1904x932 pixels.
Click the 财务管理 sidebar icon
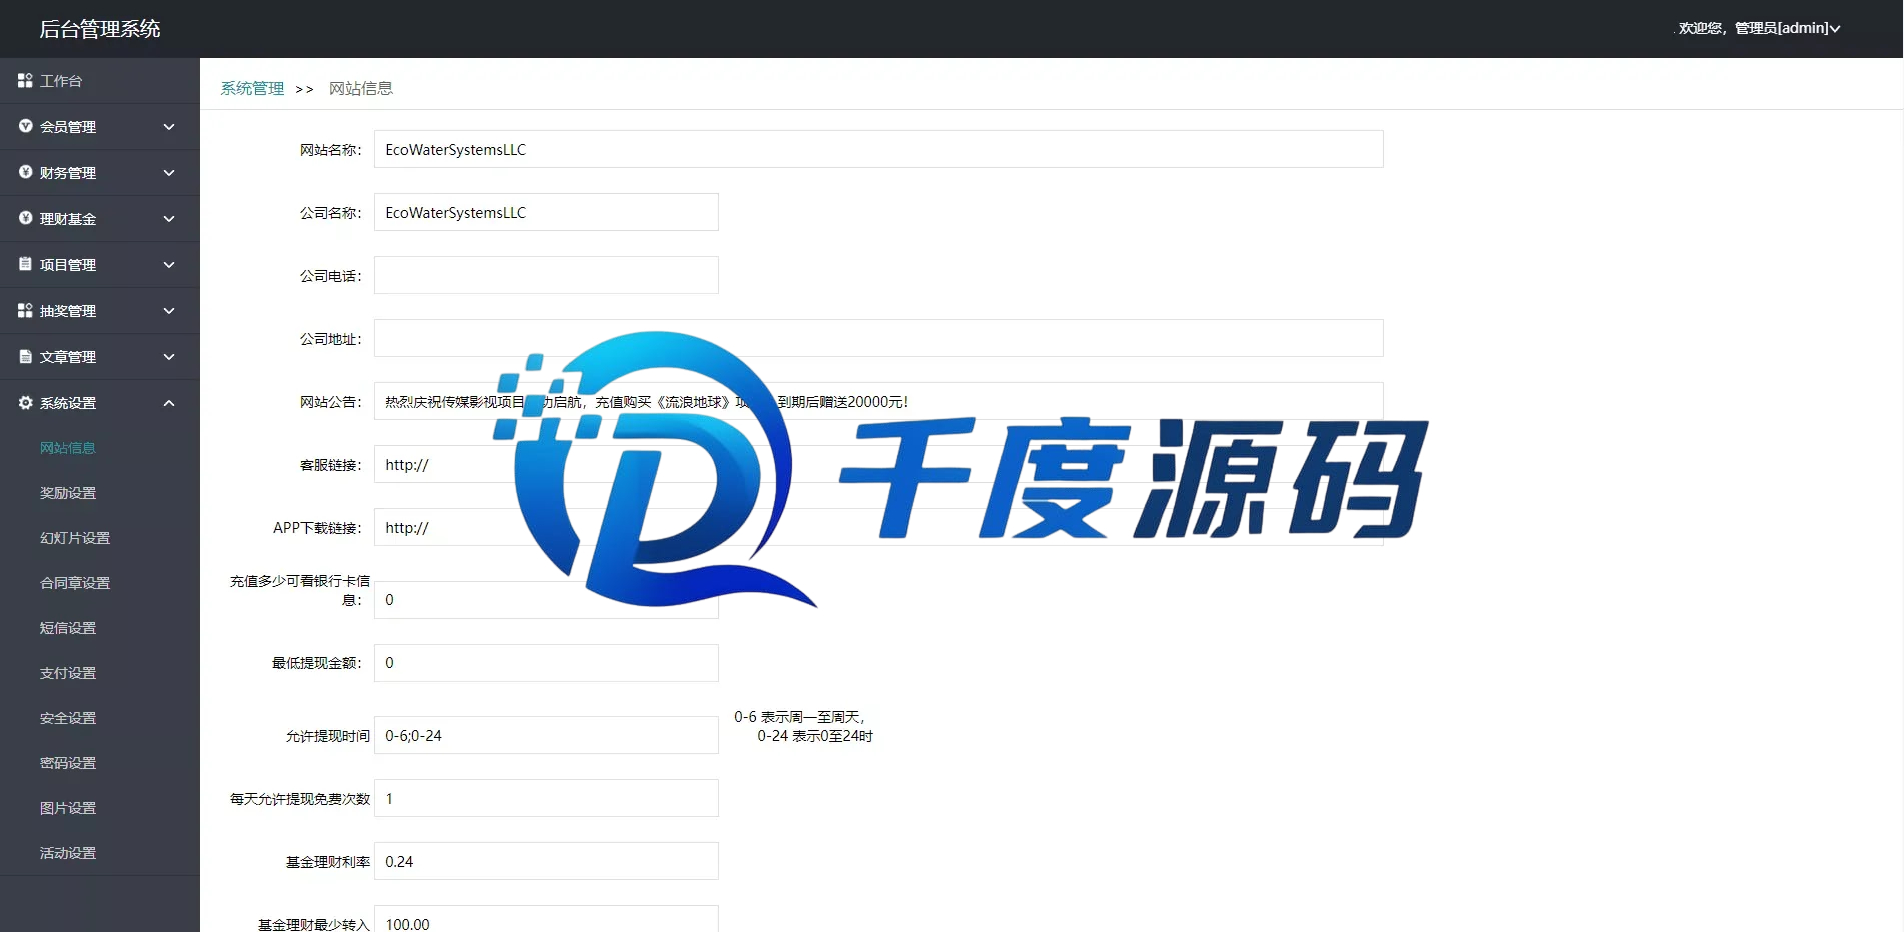click(25, 172)
